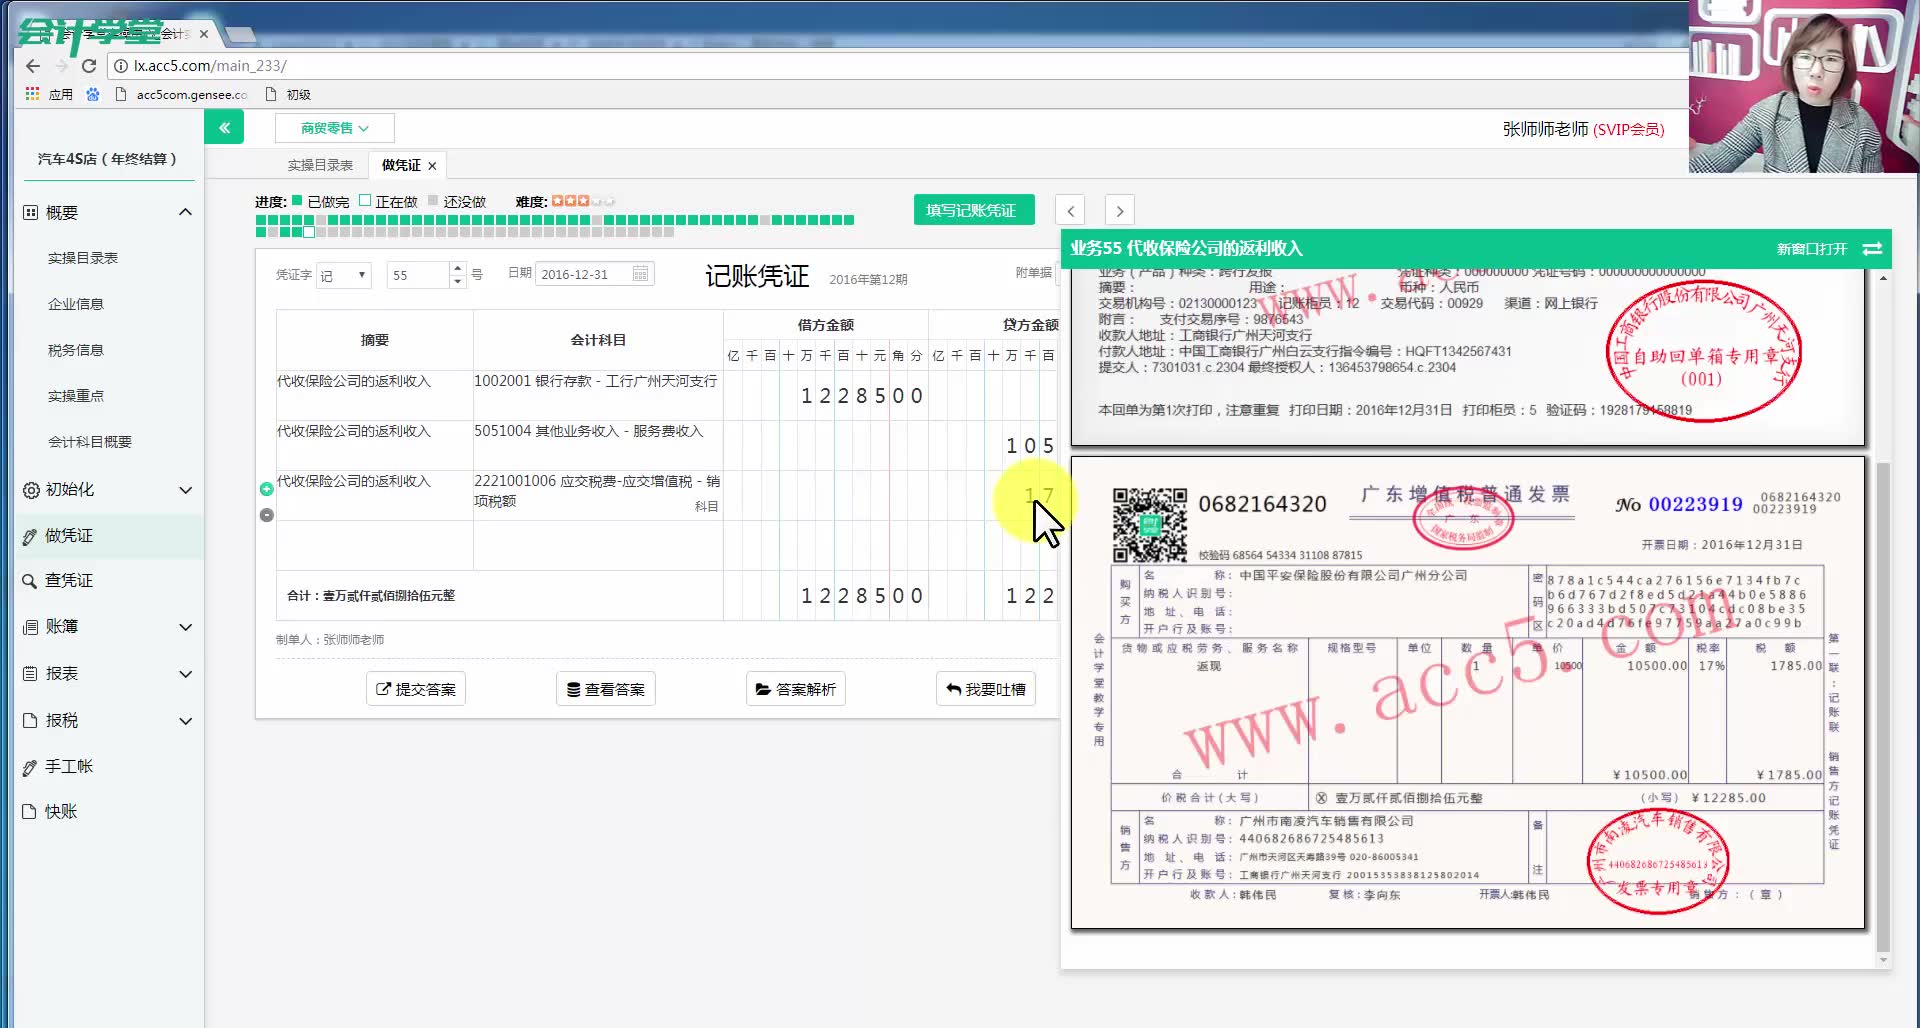1920x1028 pixels.
Task: Refresh the page with the browser reload icon
Action: (88, 65)
